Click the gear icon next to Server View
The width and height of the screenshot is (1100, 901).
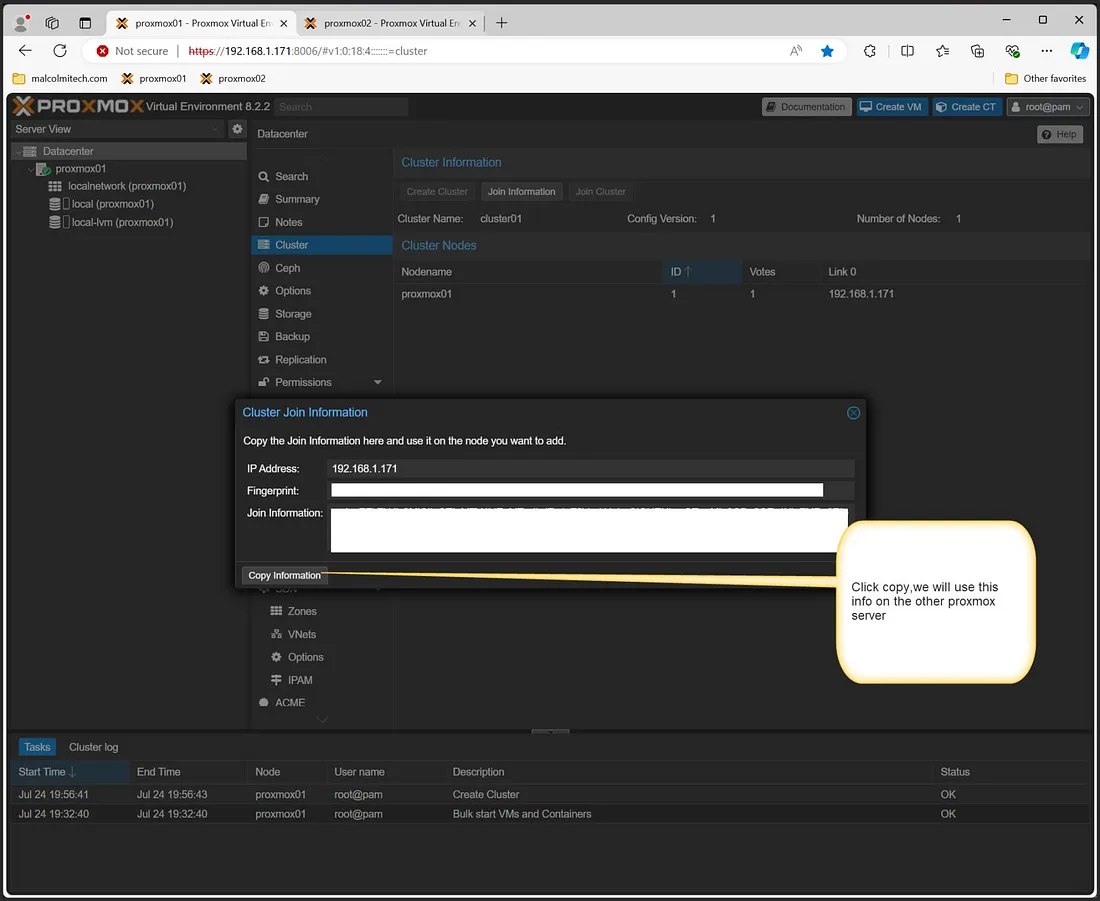coord(237,128)
